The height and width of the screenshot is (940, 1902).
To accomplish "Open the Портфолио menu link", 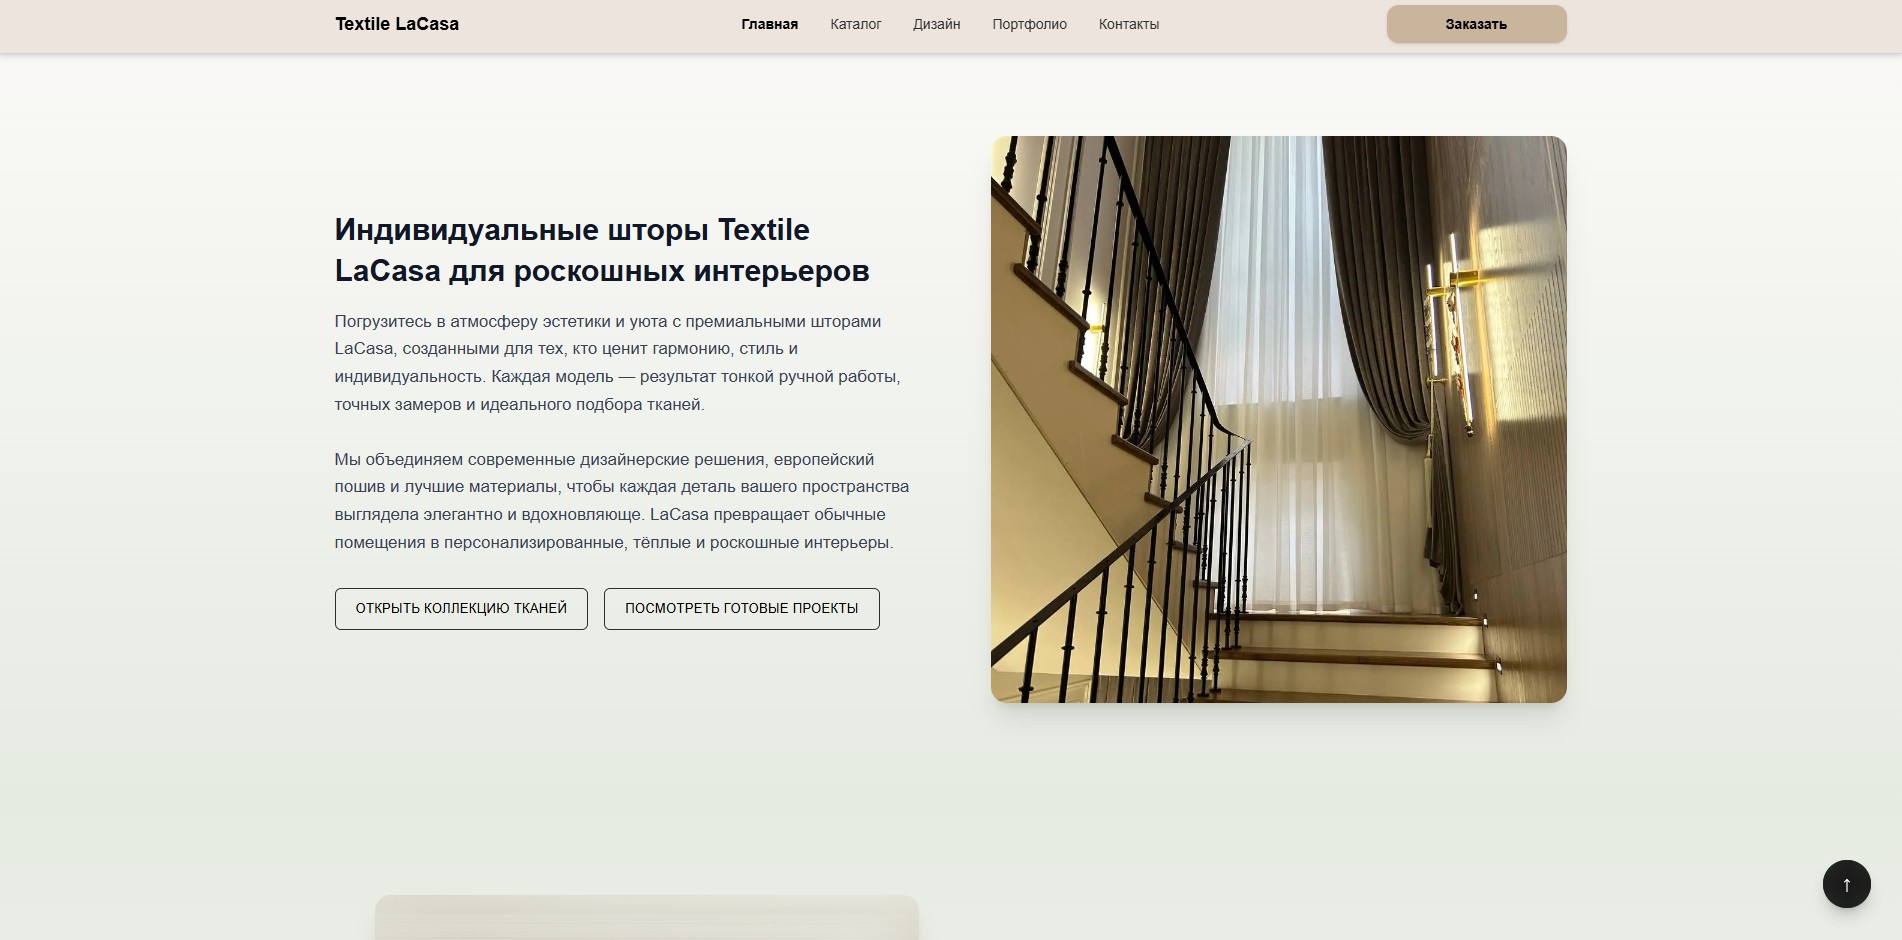I will pyautogui.click(x=1029, y=24).
